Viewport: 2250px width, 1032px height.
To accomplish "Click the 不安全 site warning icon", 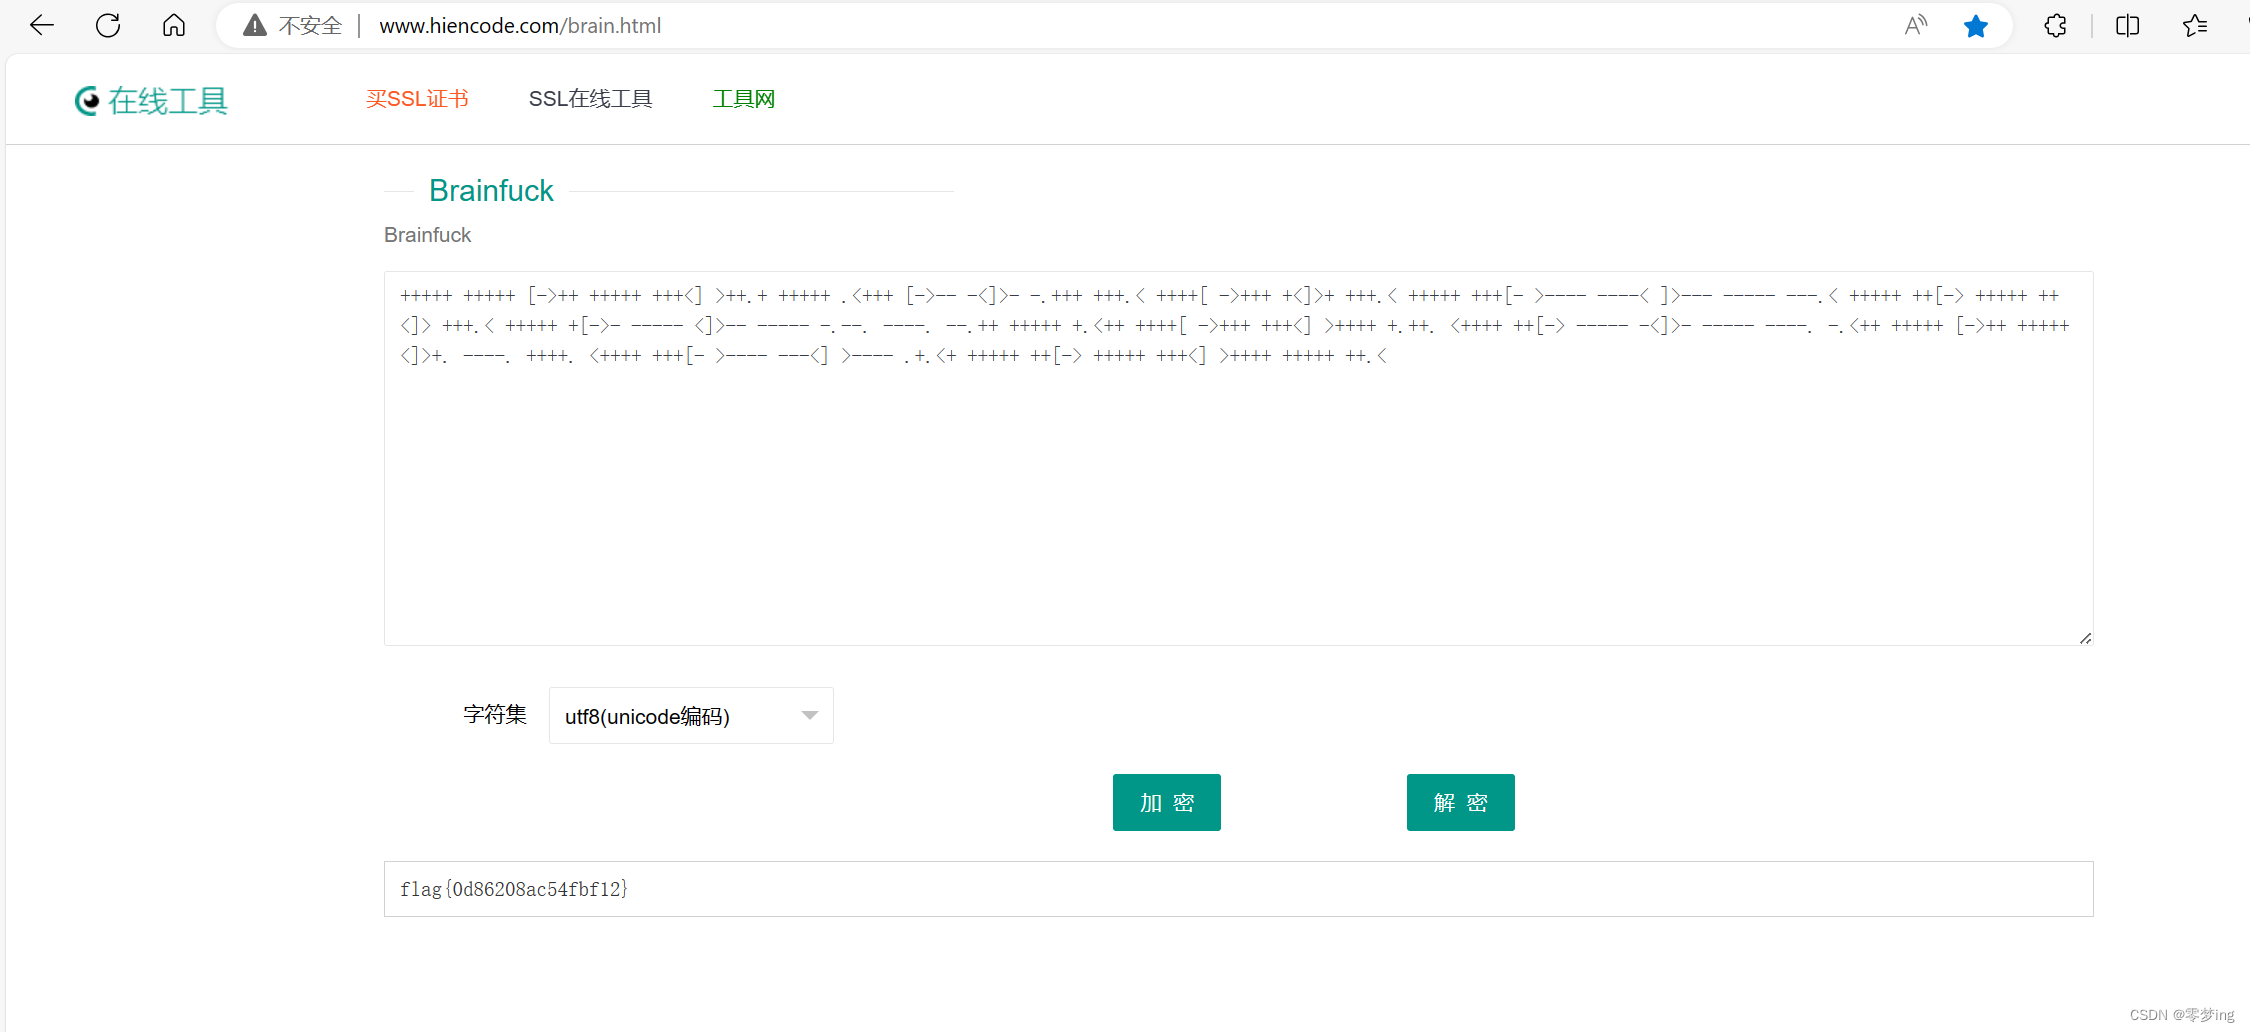I will click(255, 25).
